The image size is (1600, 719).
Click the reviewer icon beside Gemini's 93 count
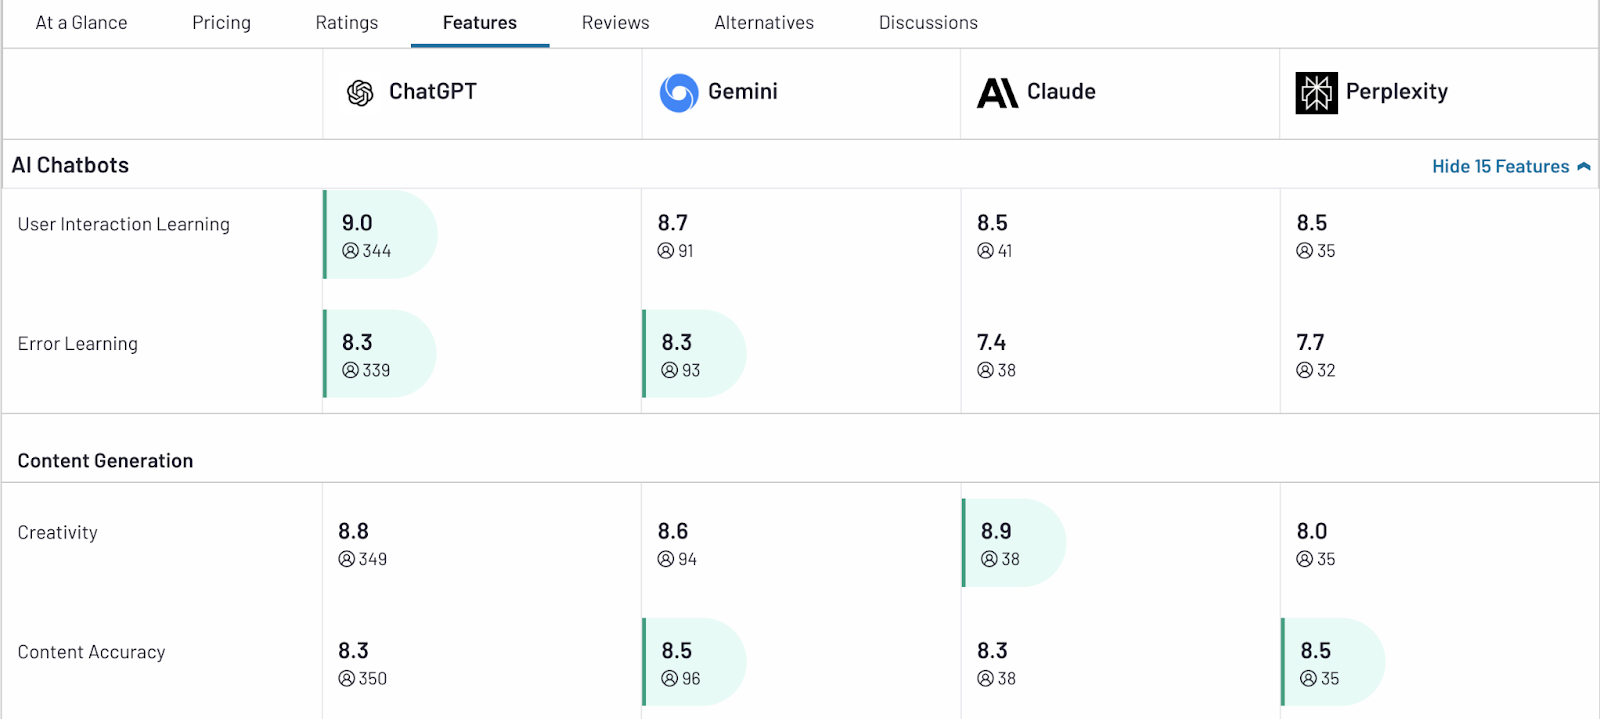coord(670,370)
